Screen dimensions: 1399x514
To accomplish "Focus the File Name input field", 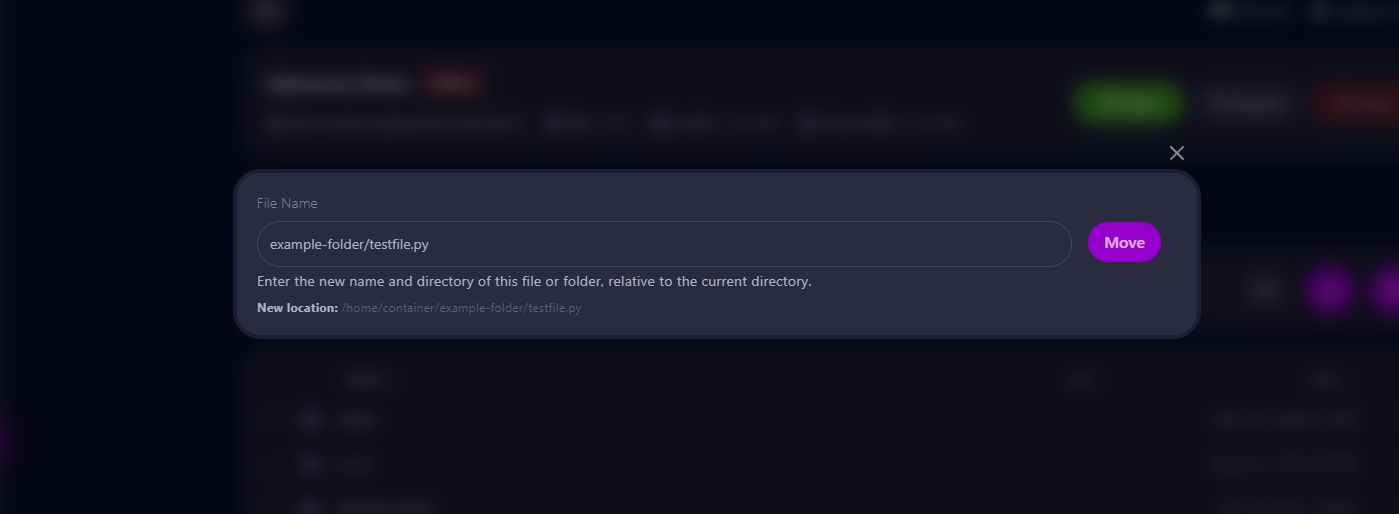I will [x=664, y=244].
